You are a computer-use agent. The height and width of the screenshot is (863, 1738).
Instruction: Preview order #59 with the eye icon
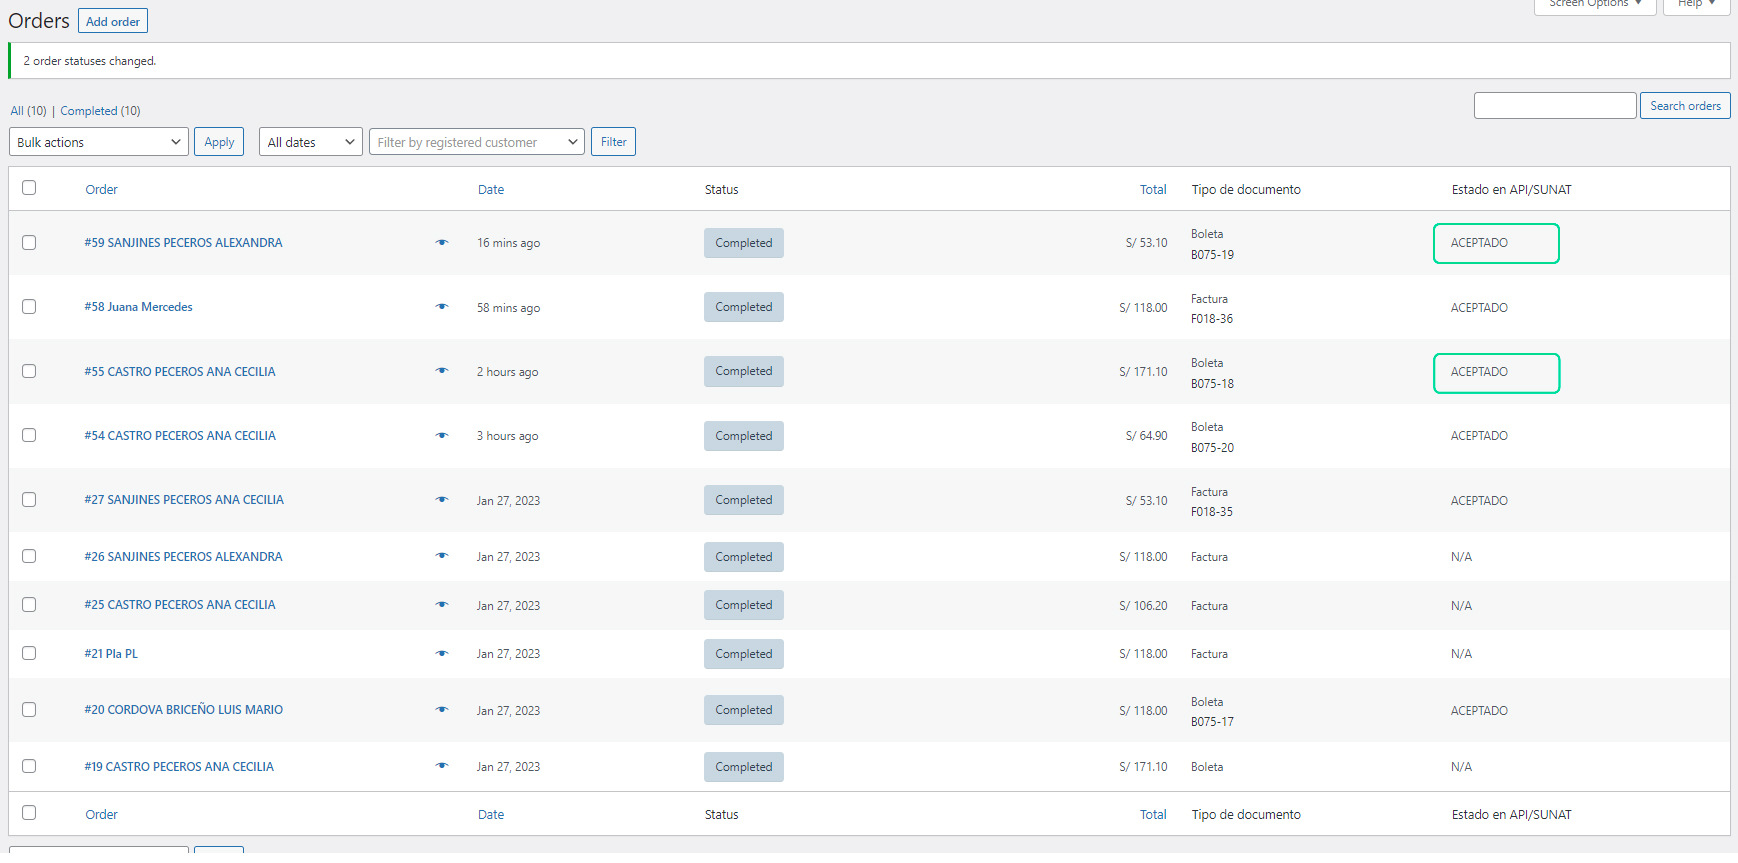[442, 243]
